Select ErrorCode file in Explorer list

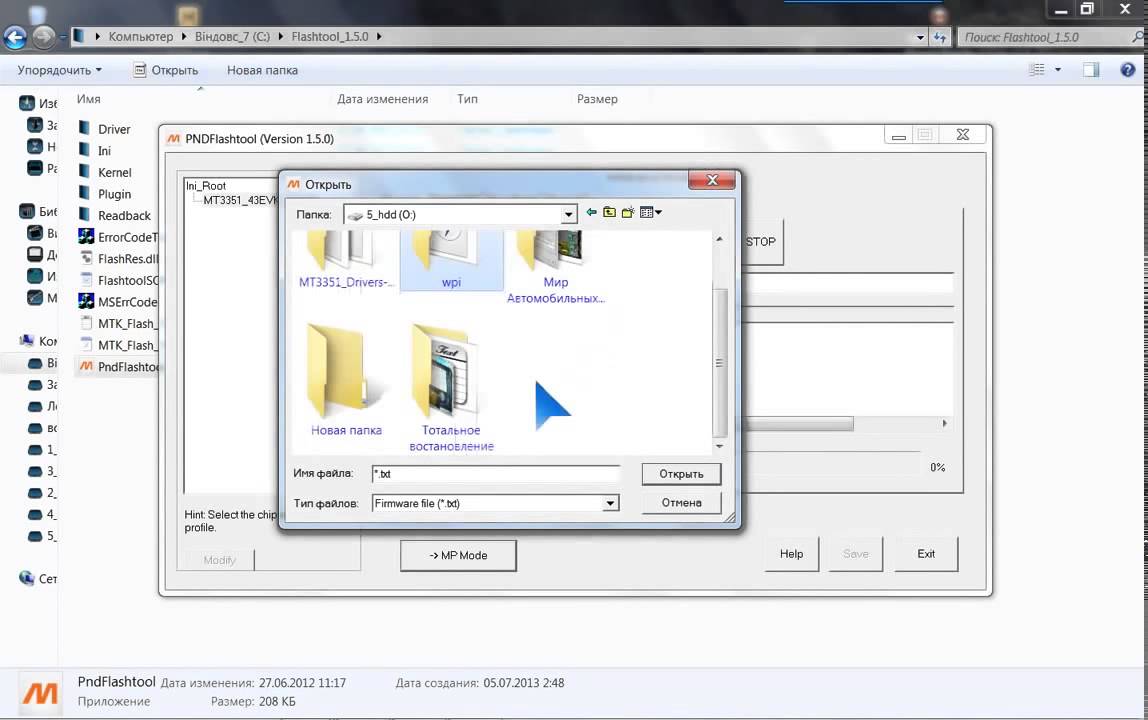click(118, 237)
